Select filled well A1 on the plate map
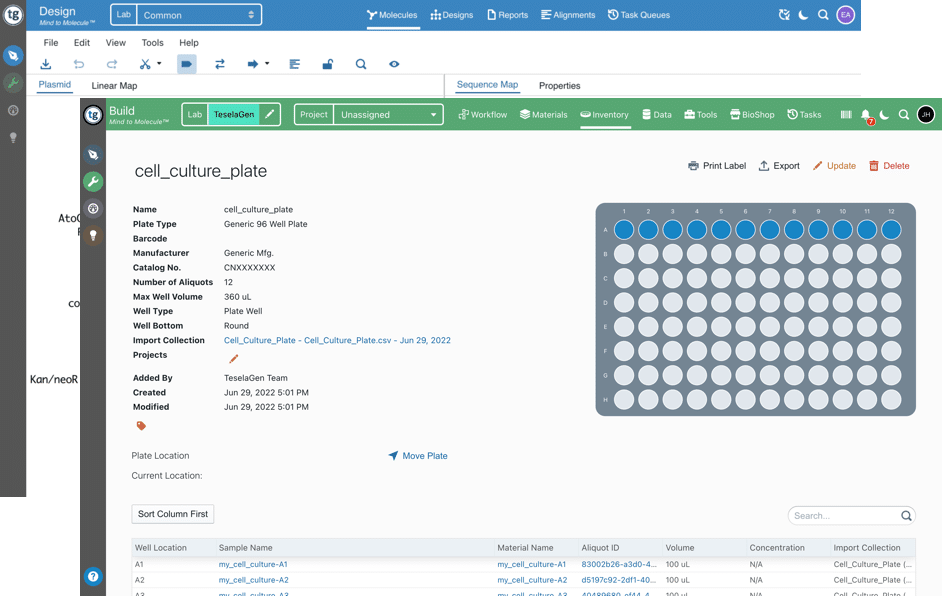Screen dimensions: 942x596 click(x=624, y=230)
